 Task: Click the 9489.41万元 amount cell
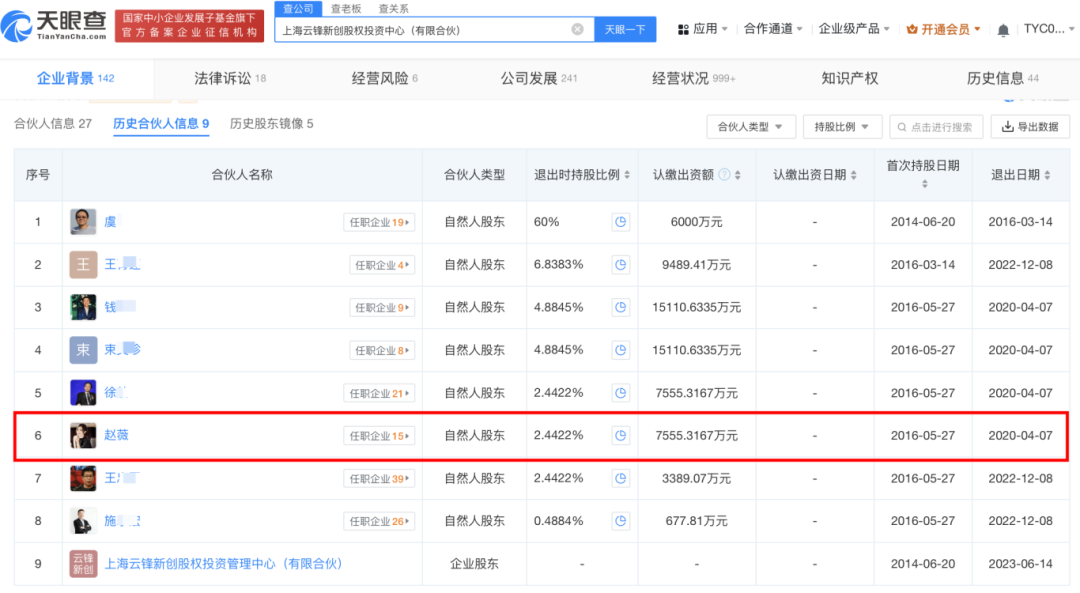point(696,264)
